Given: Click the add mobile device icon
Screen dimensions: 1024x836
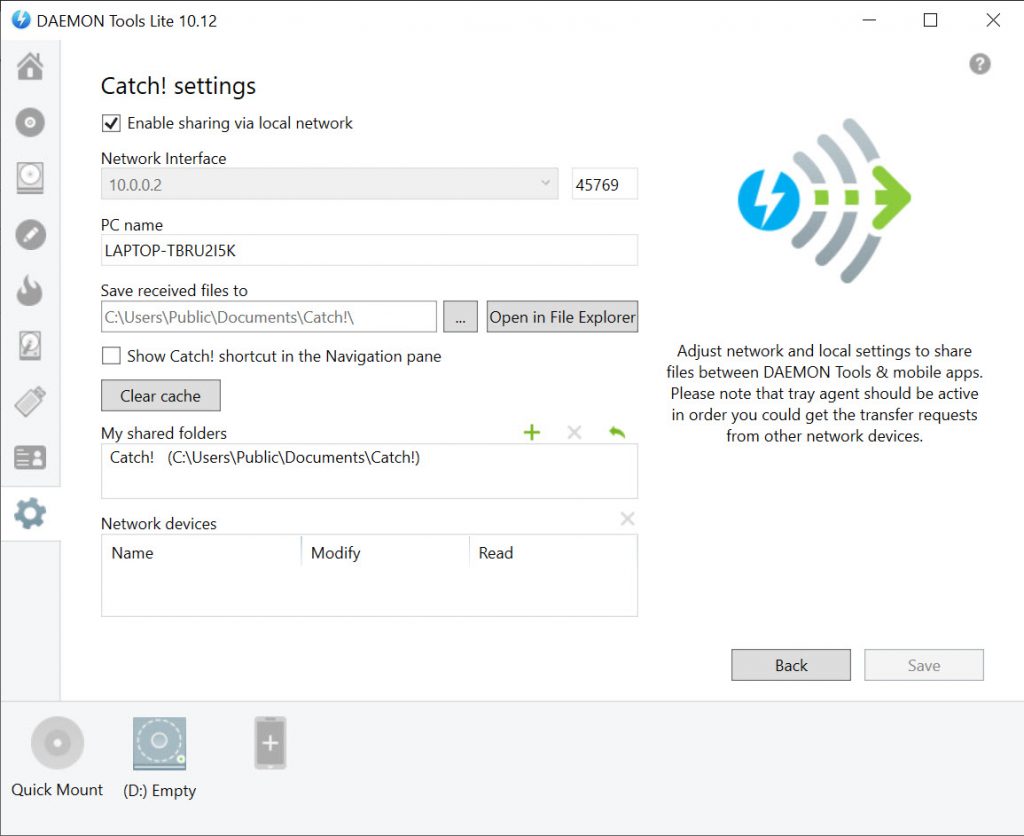Looking at the screenshot, I should point(270,744).
